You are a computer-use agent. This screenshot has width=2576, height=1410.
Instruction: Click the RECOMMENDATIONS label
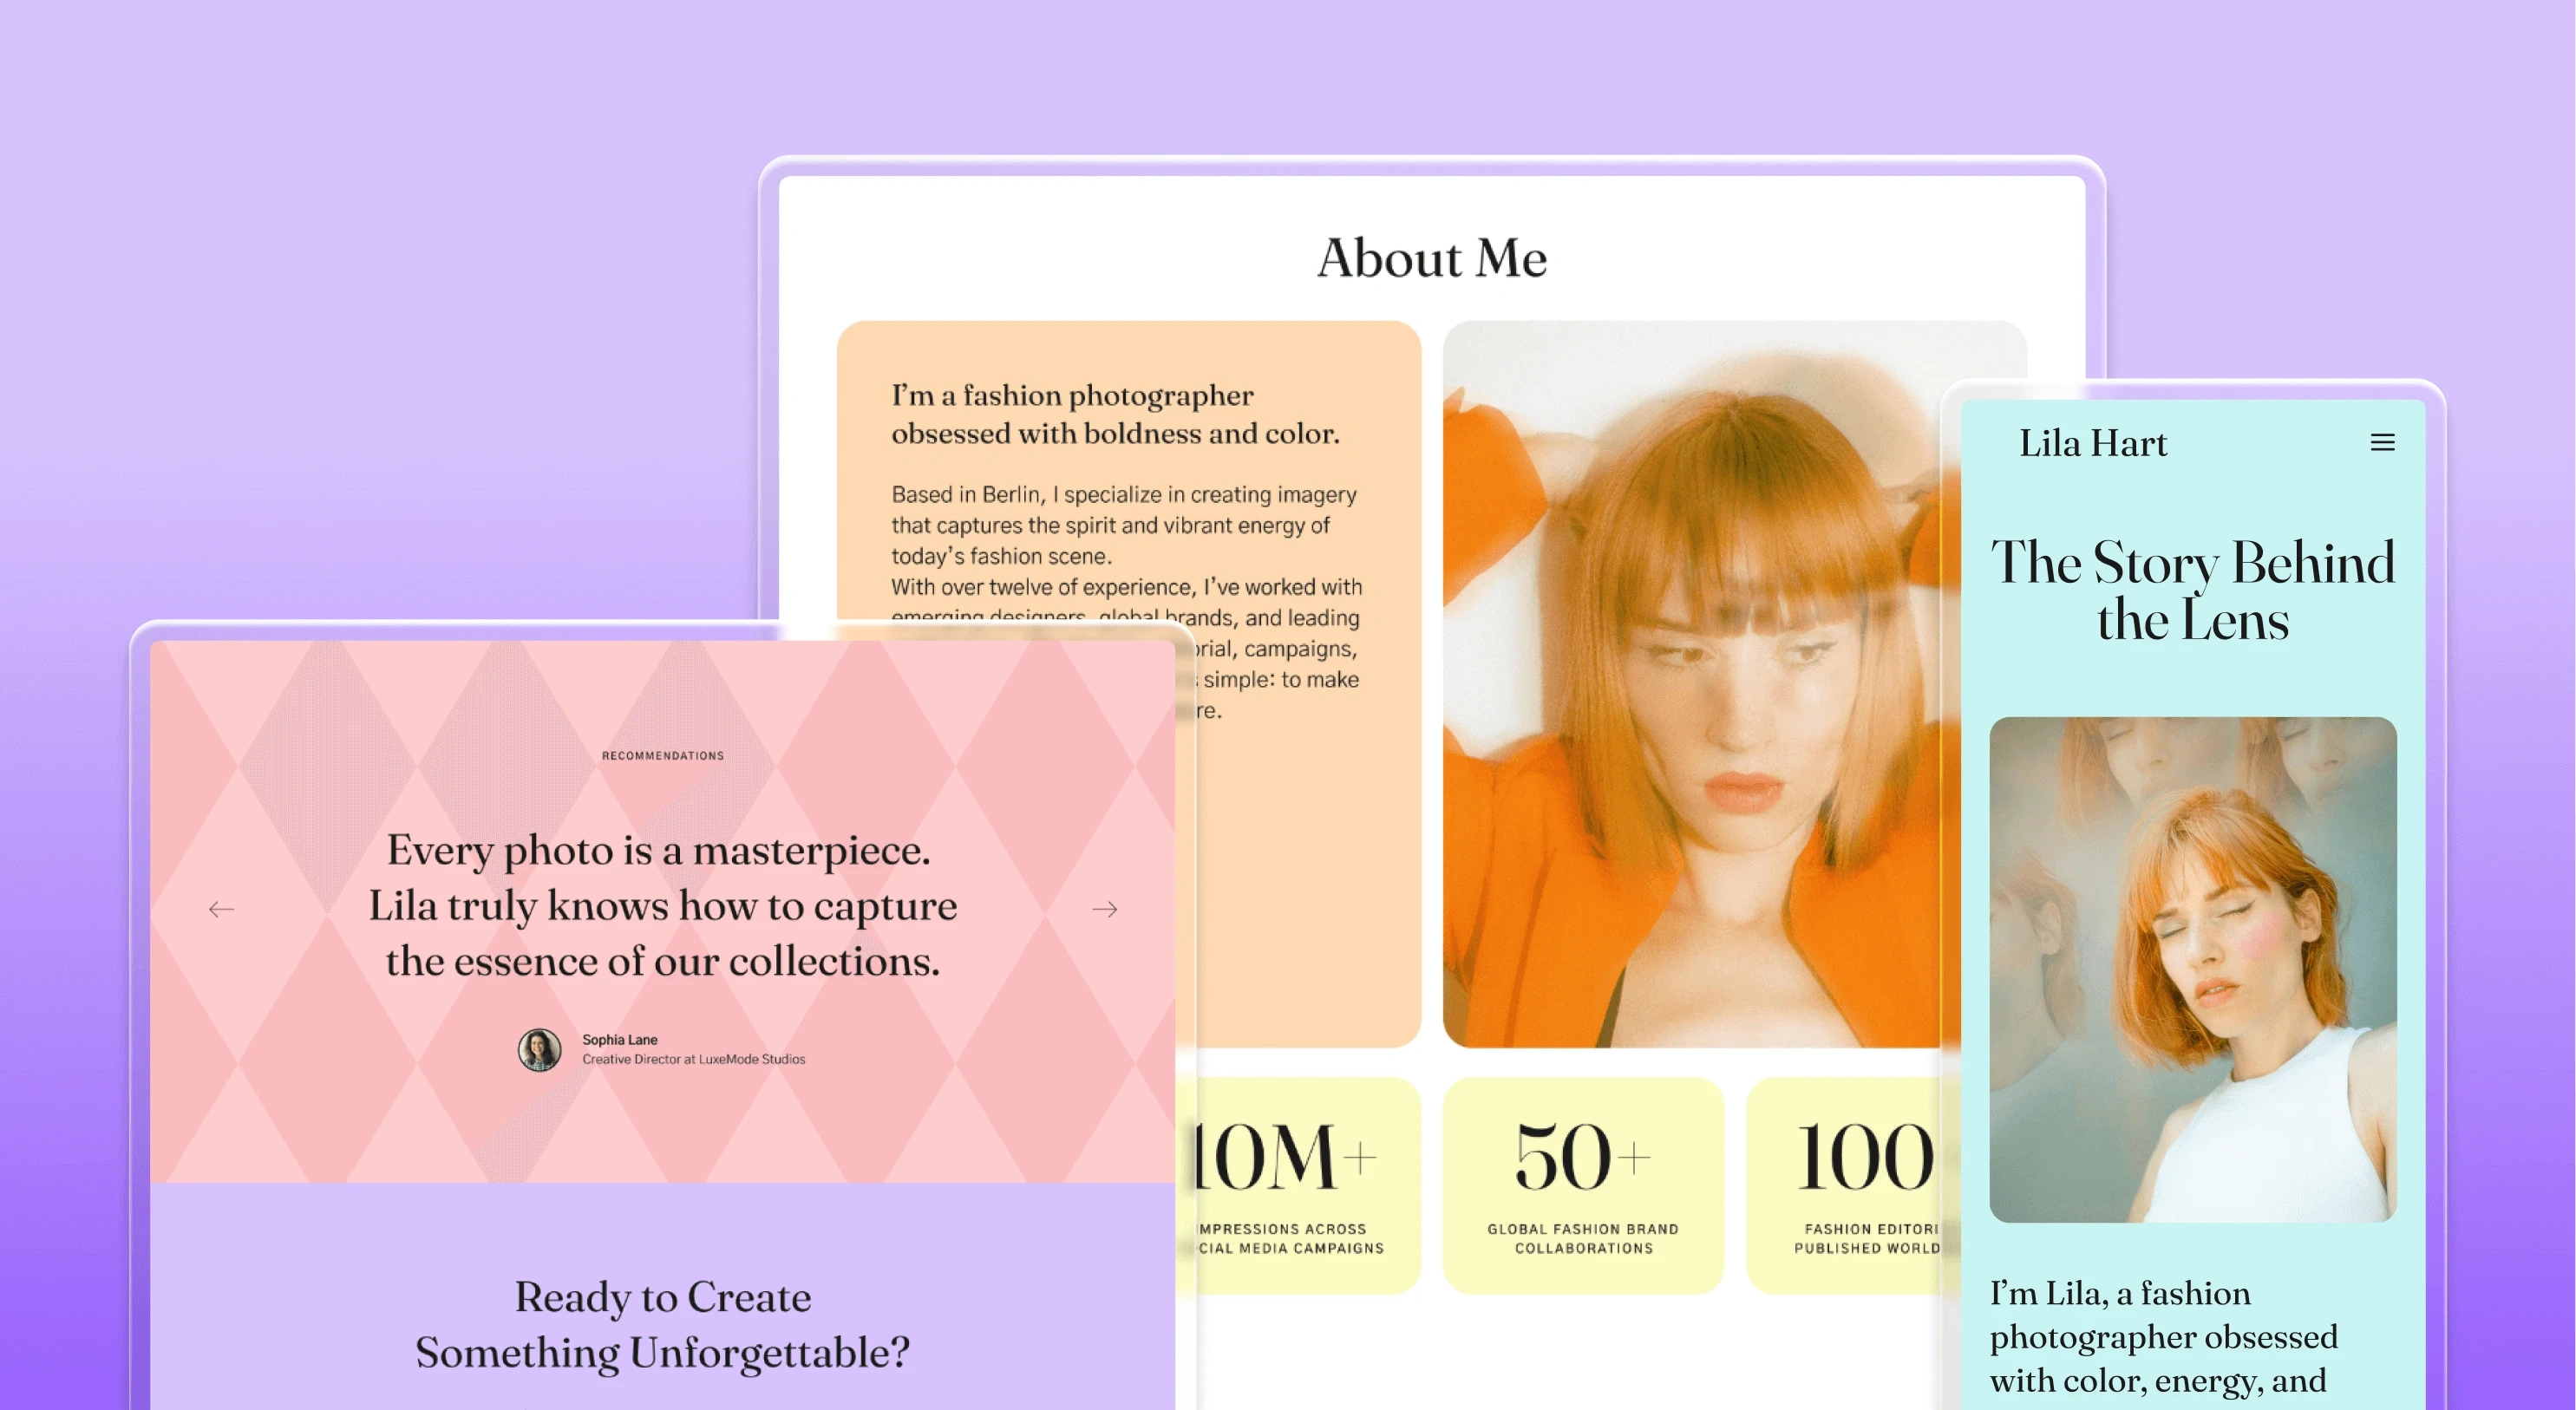(663, 756)
